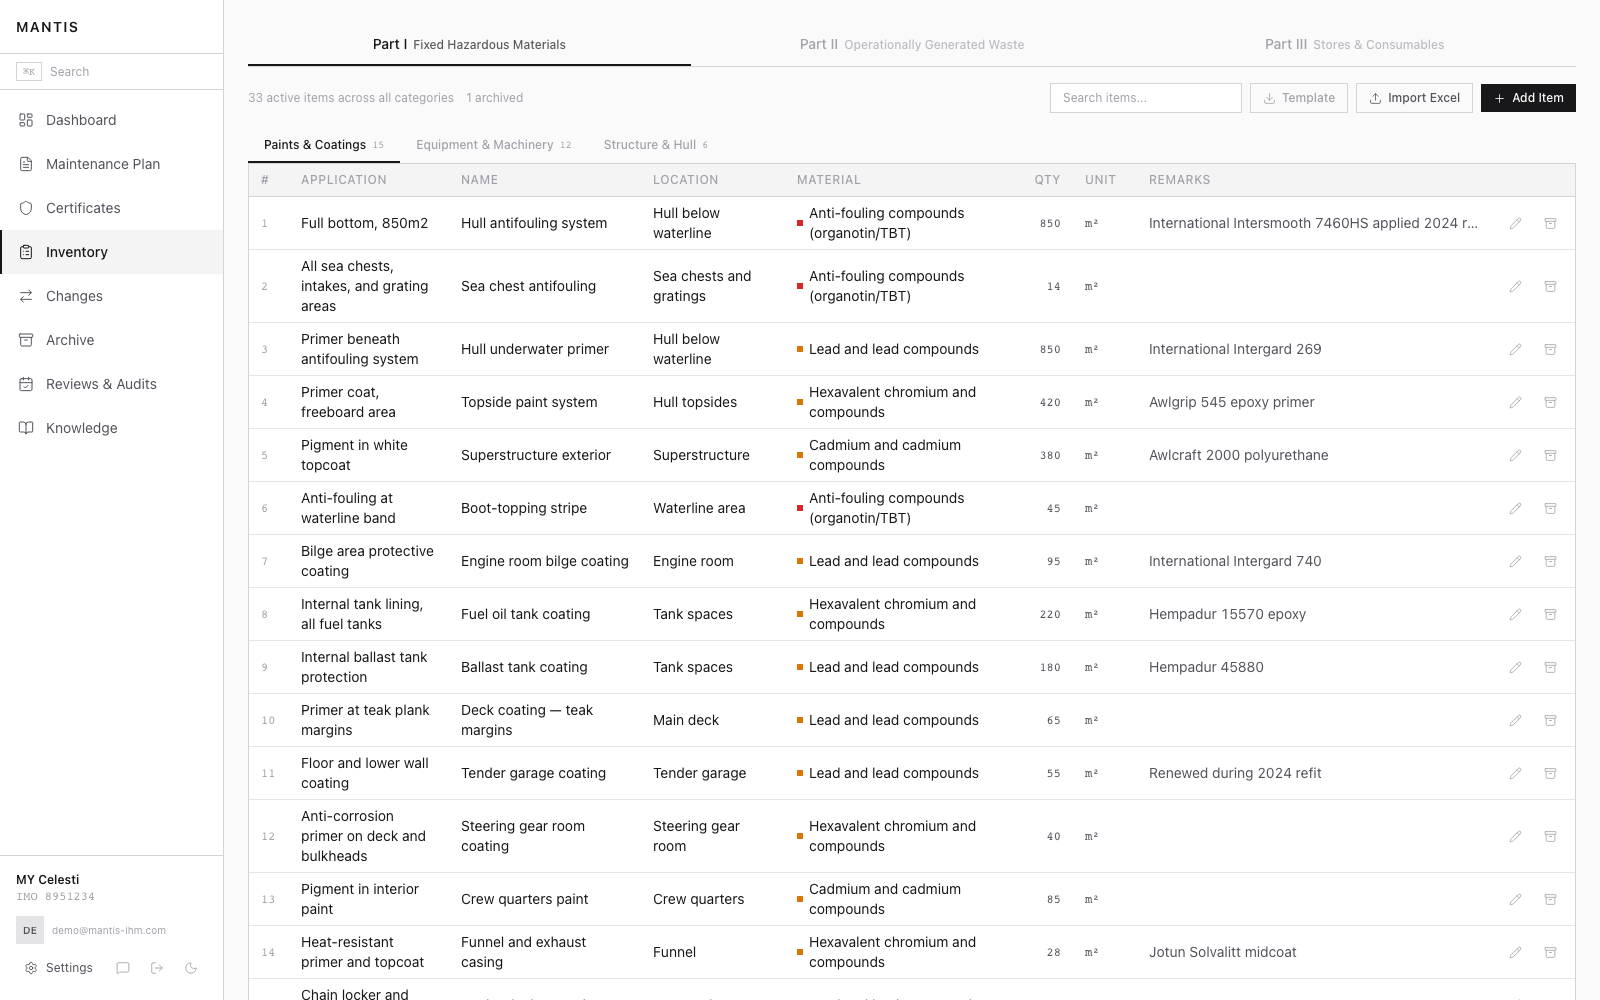This screenshot has height=1000, width=1600.
Task: Click the APPLICATION column header
Action: point(344,180)
